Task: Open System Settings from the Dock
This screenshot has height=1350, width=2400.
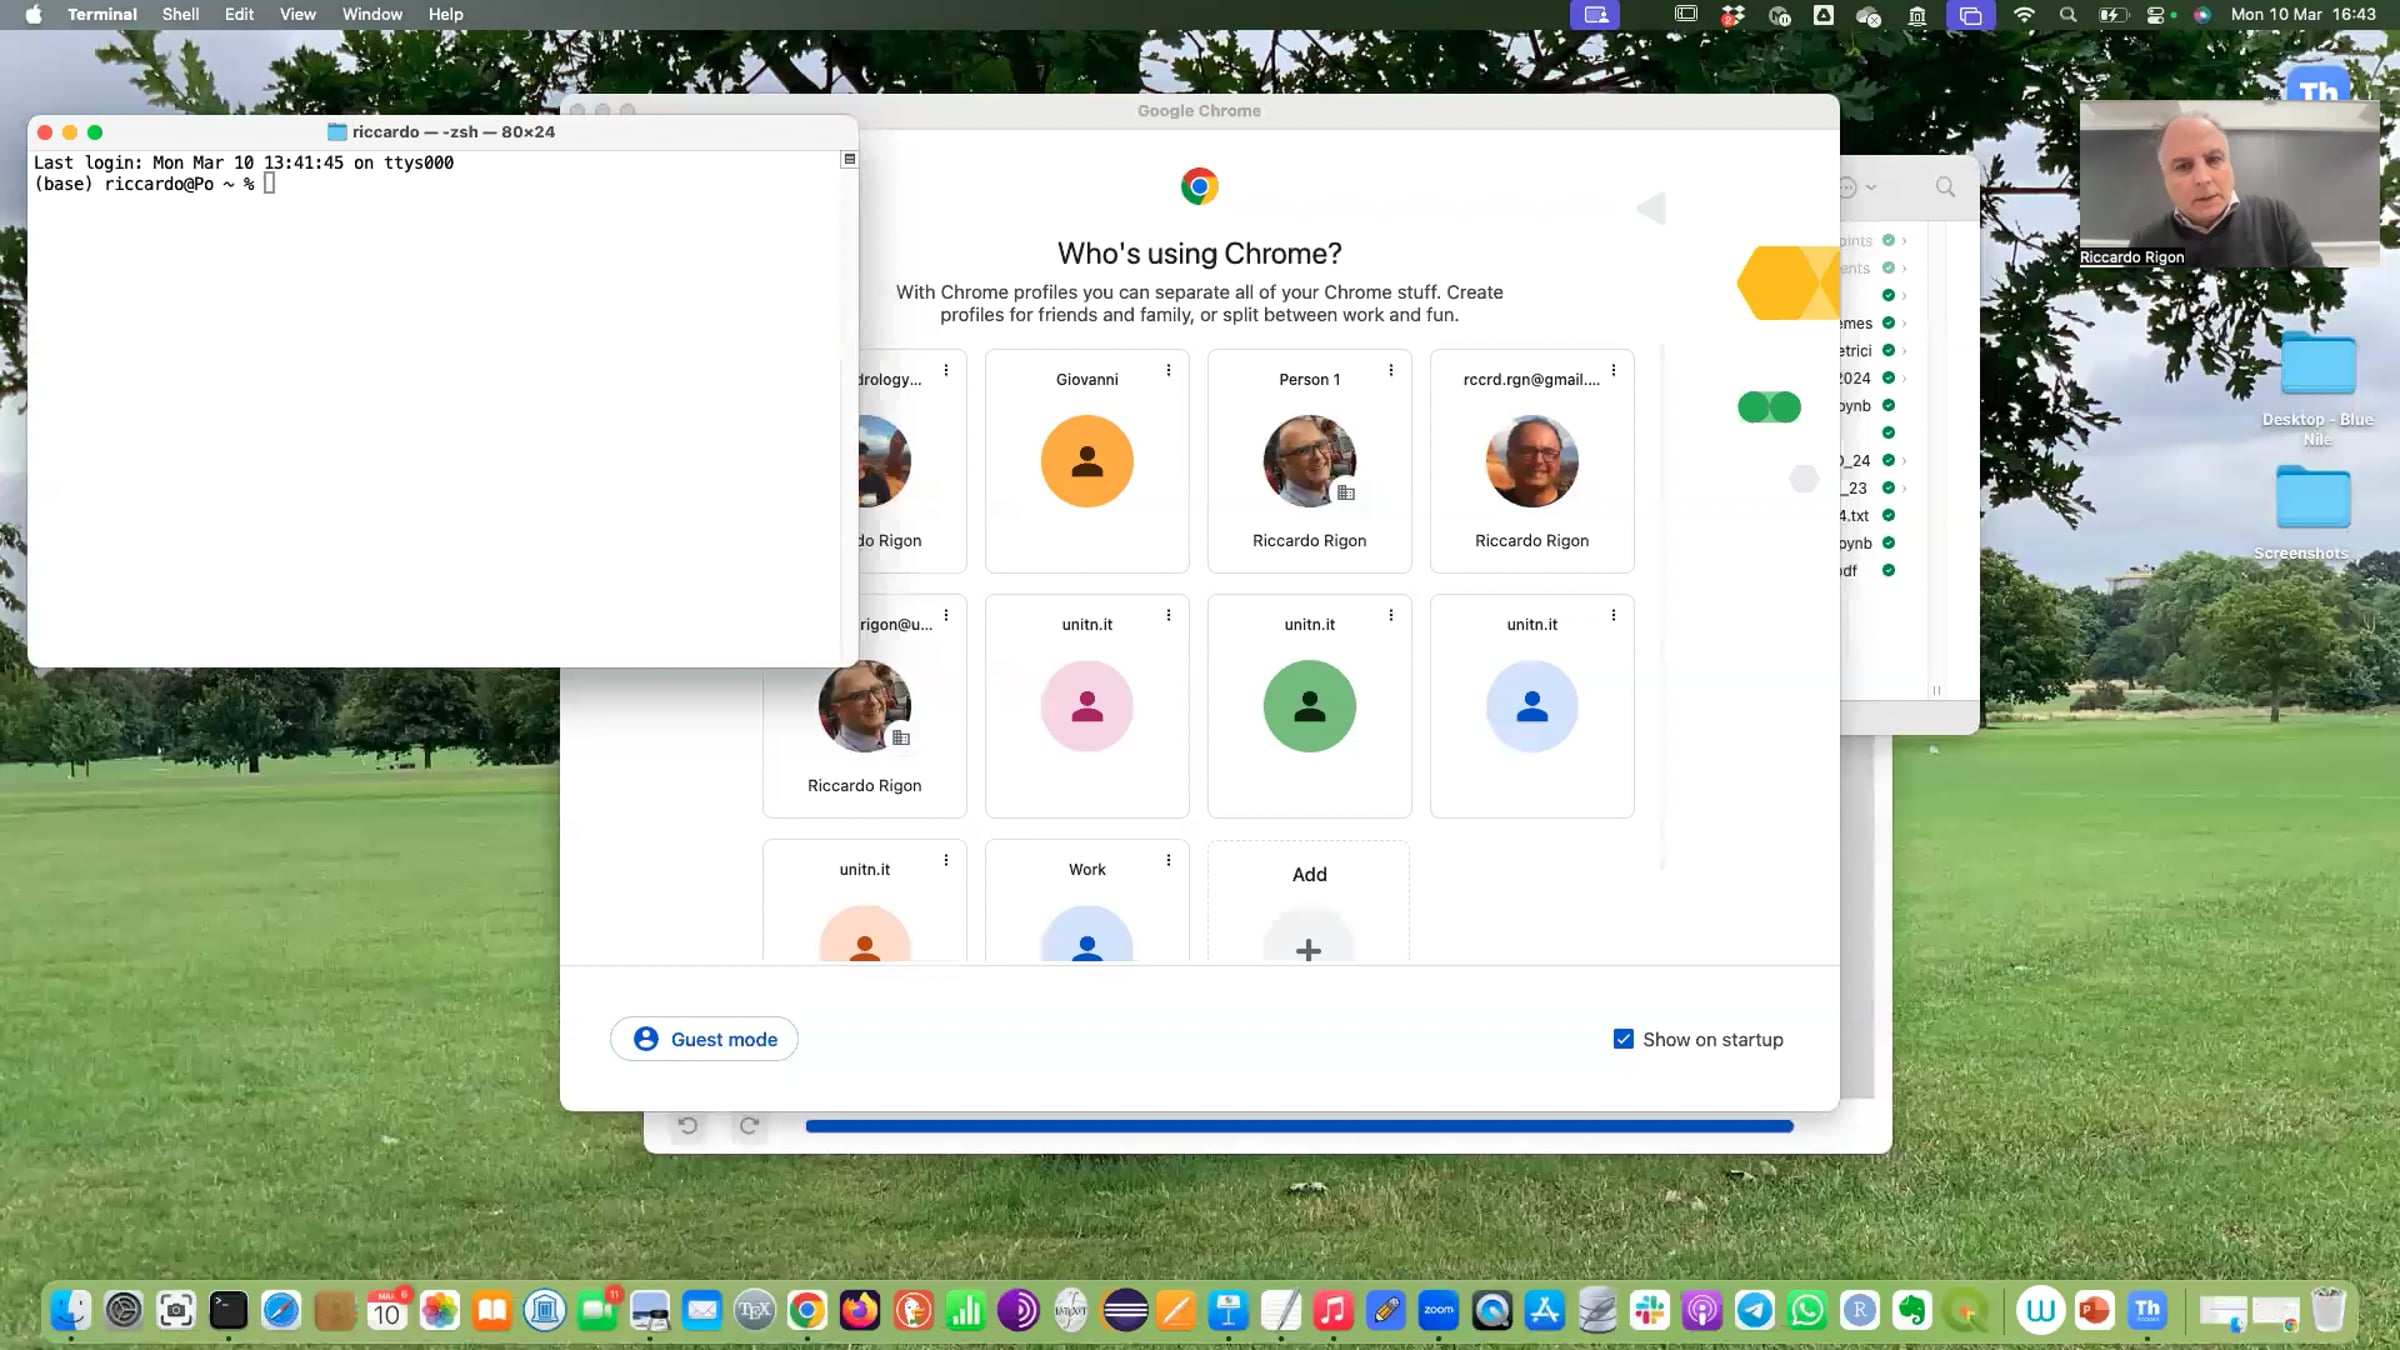Action: 124,1310
